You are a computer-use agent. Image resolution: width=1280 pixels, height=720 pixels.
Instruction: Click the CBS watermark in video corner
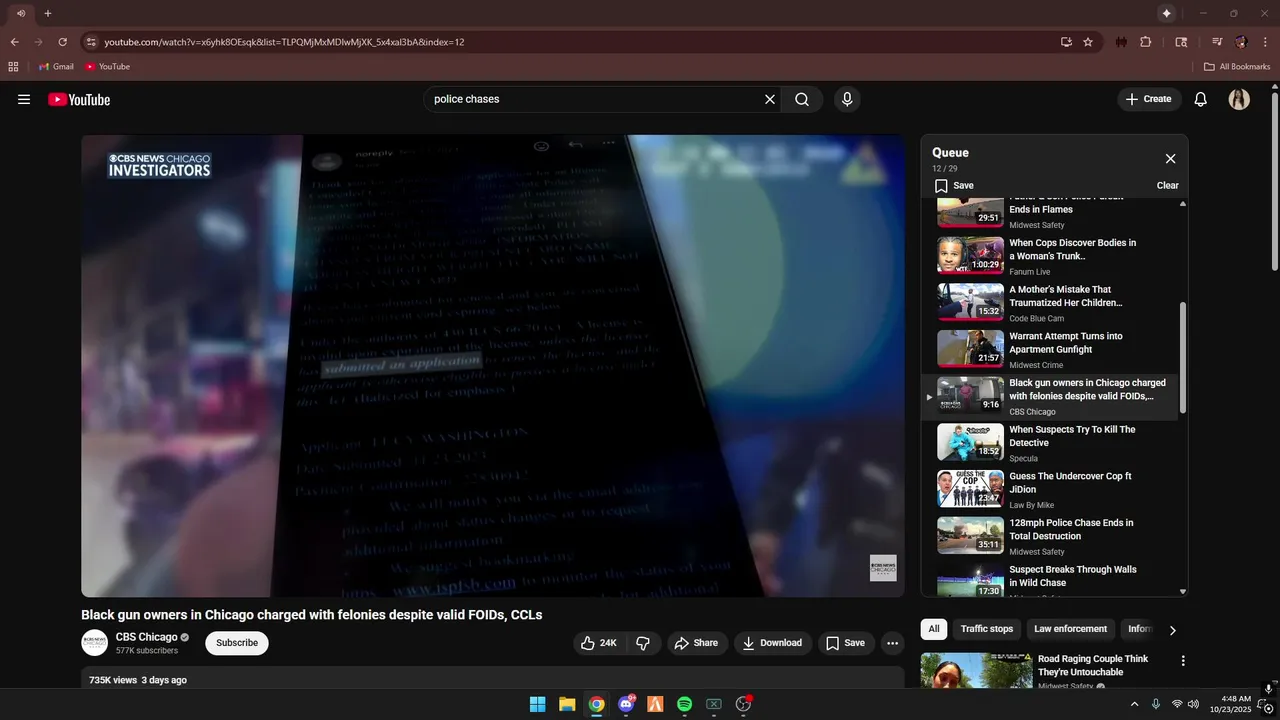[x=883, y=568]
